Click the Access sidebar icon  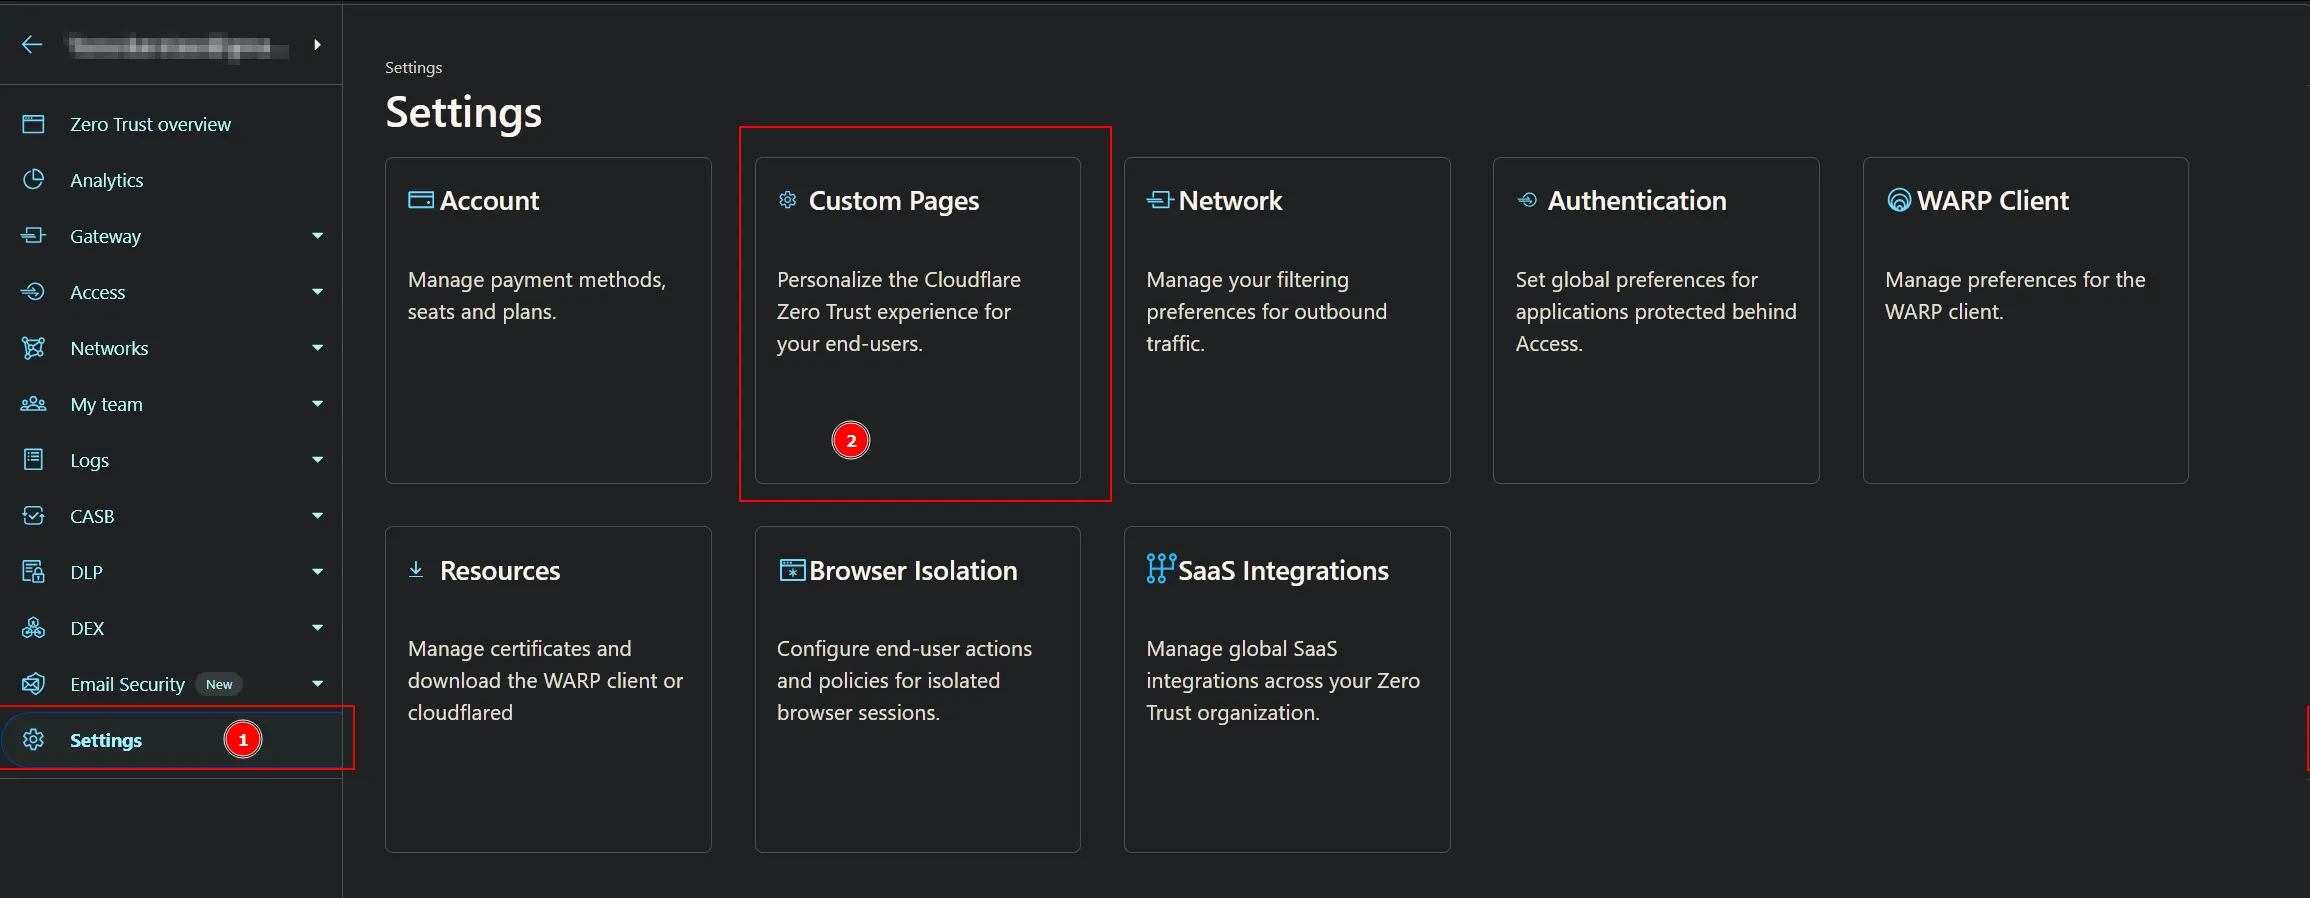pos(33,292)
